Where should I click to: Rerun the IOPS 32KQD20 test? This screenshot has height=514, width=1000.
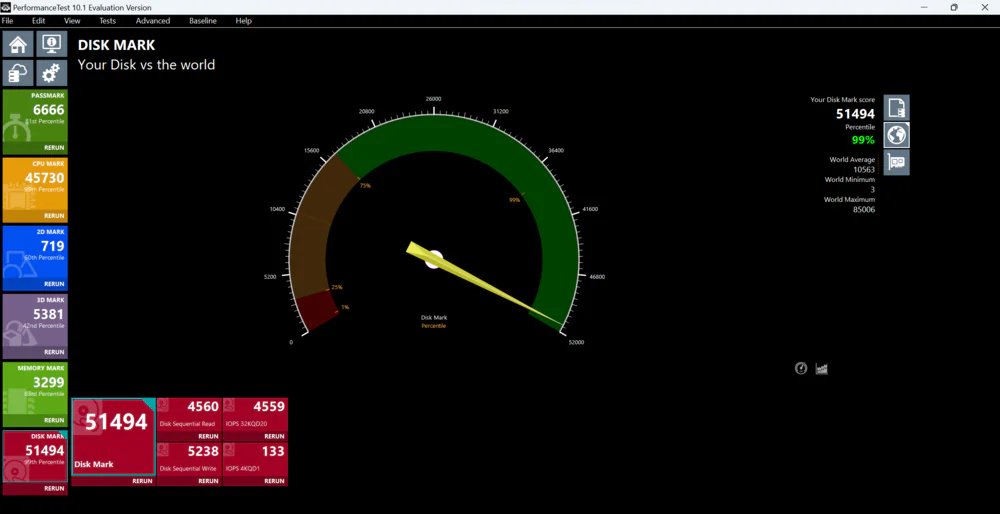pos(274,437)
